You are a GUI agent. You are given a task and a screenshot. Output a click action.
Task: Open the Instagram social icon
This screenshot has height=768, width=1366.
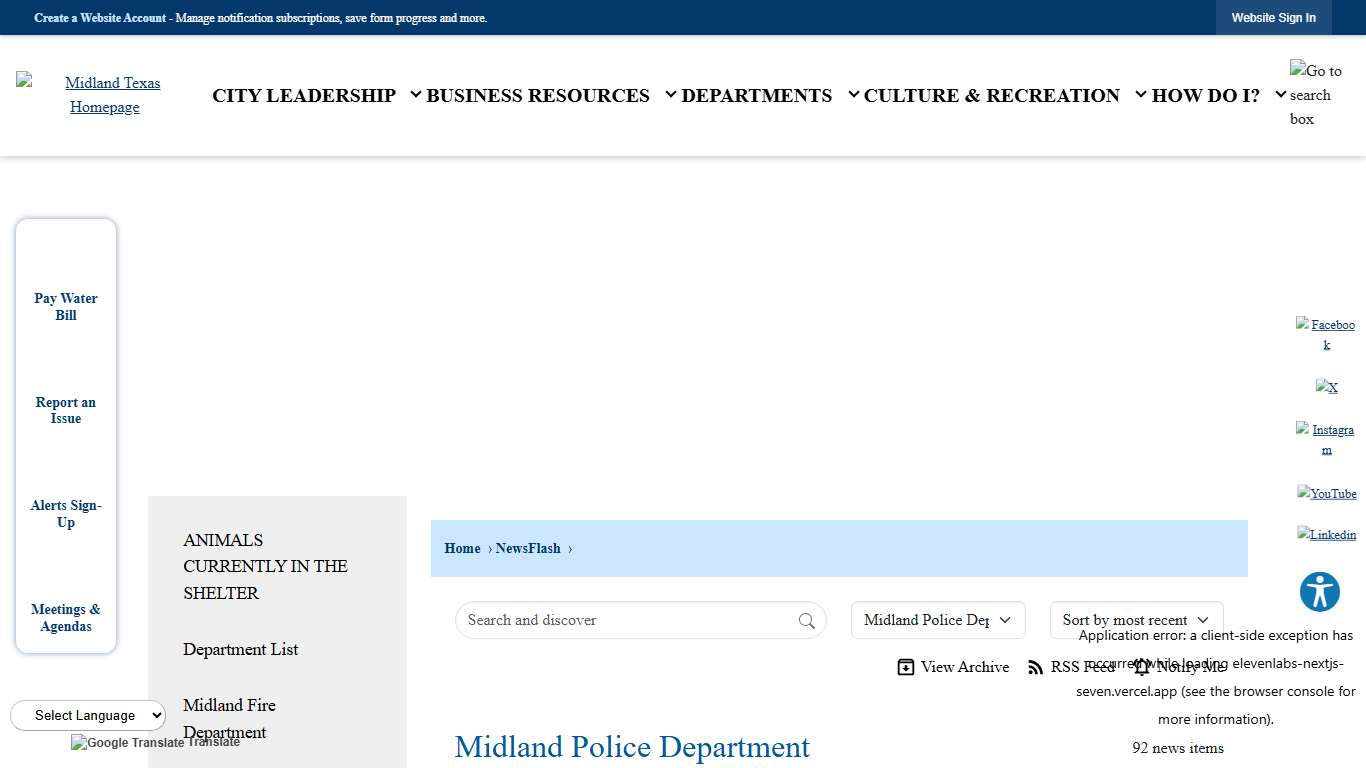[1326, 439]
